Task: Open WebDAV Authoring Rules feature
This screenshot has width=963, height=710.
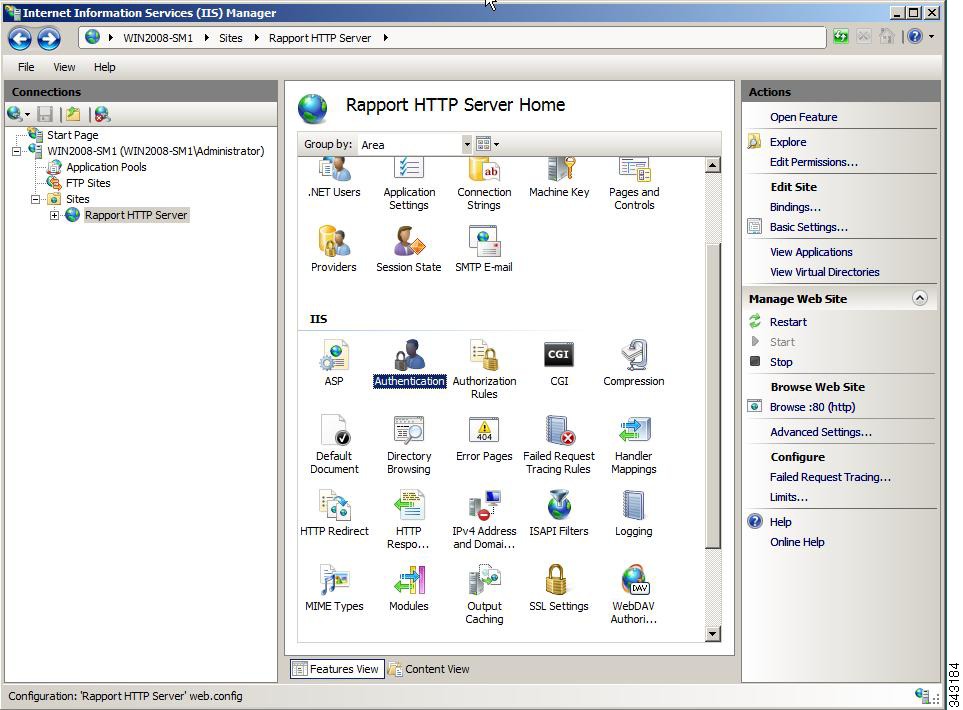Action: 634,594
